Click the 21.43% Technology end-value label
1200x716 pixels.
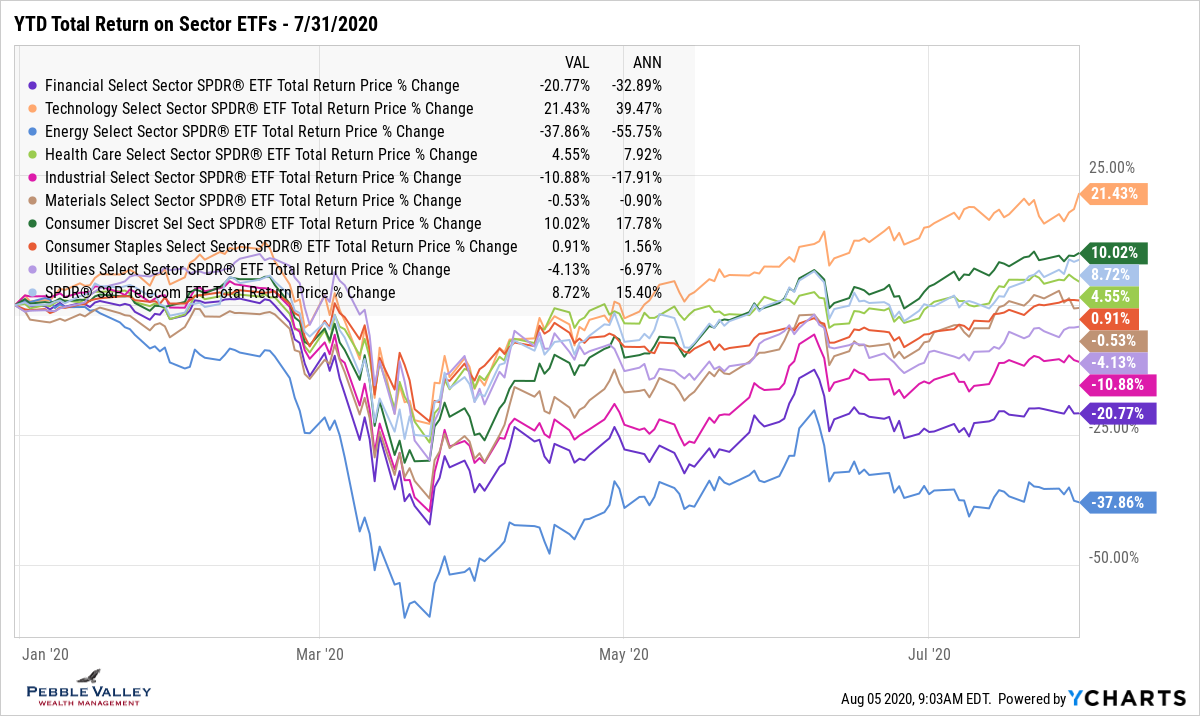[x=1113, y=194]
